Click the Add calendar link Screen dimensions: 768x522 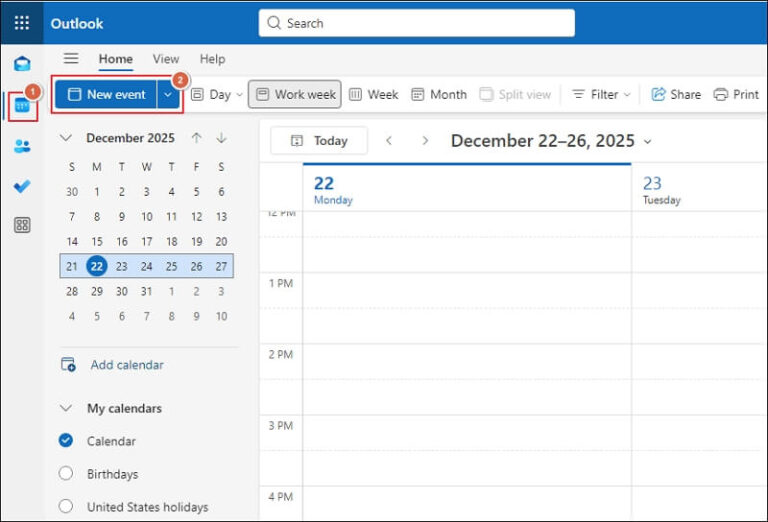(x=127, y=365)
